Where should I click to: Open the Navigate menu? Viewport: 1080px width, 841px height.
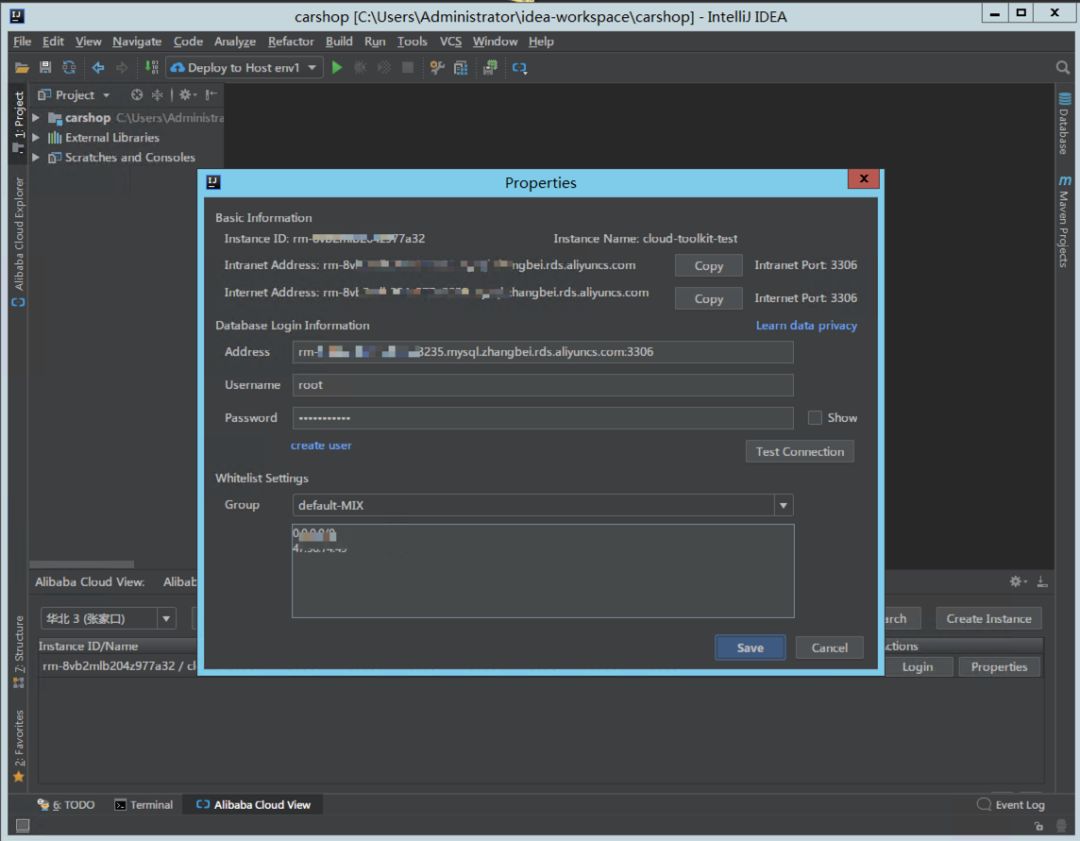click(137, 41)
